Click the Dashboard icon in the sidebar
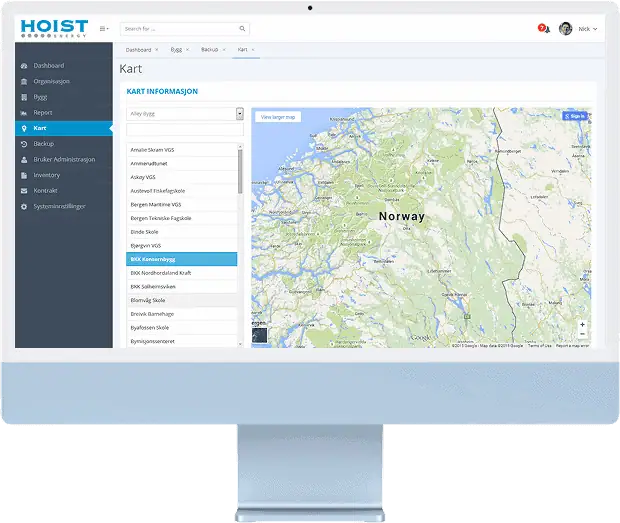Screen dimensions: 620x523 point(24,66)
